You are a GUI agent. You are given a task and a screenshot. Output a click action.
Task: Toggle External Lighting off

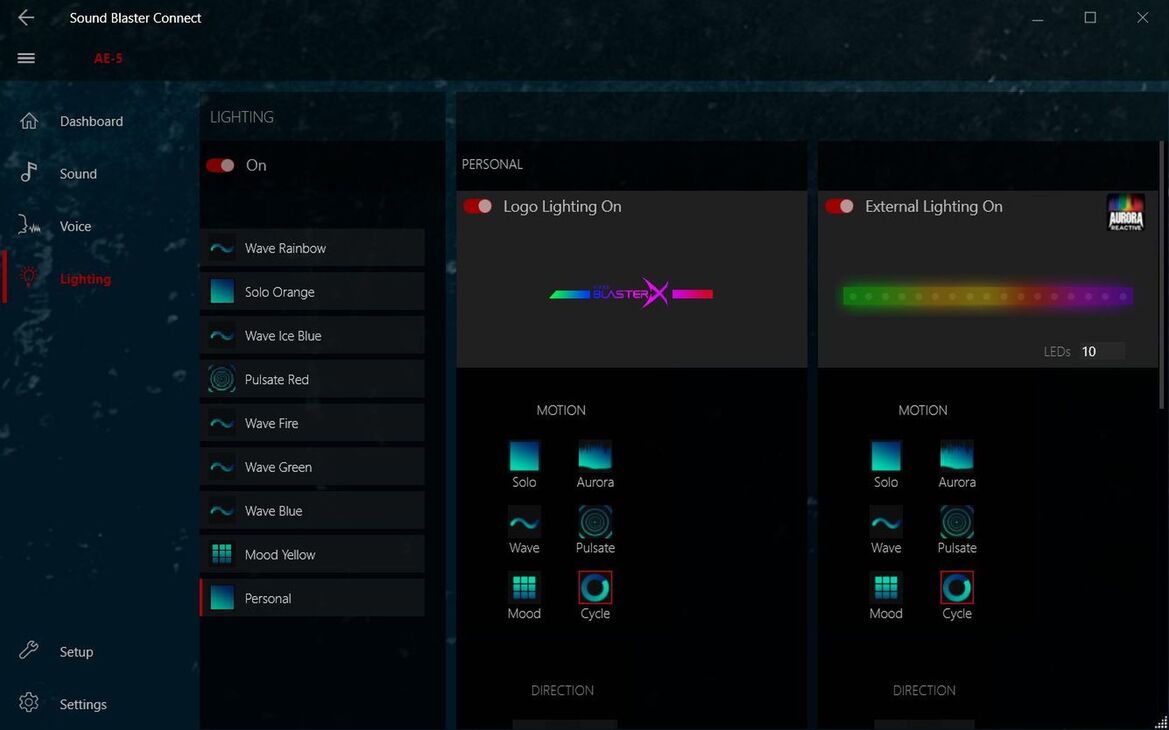839,206
